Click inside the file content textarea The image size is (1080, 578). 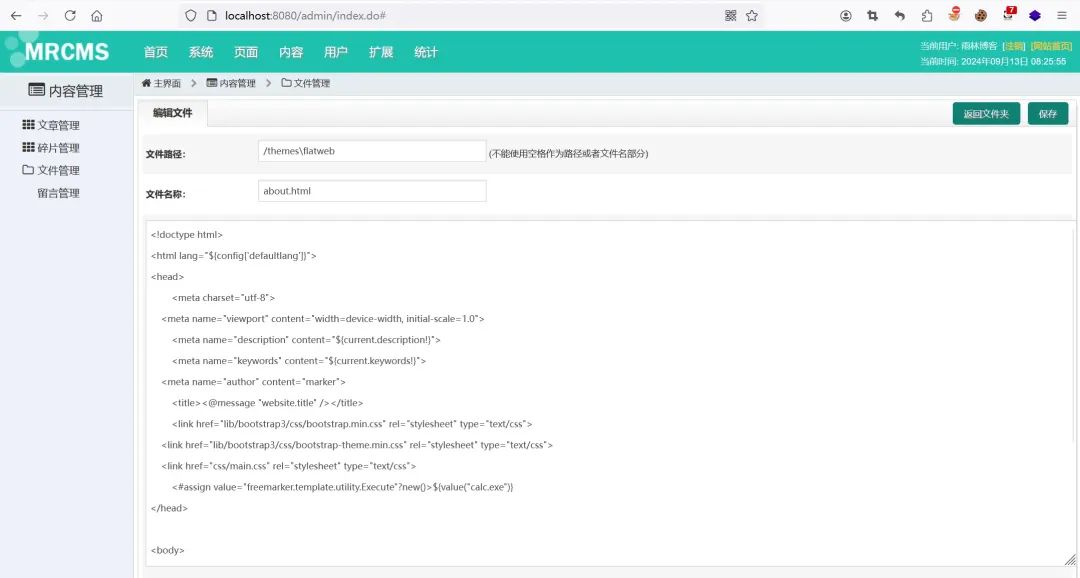610,393
